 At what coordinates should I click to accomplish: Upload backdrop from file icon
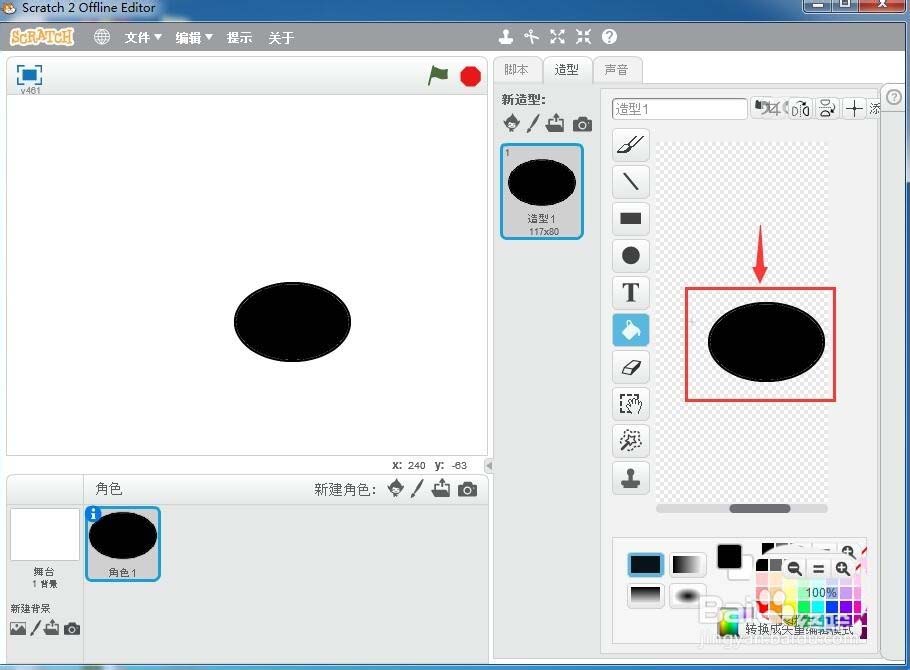pyautogui.click(x=52, y=627)
